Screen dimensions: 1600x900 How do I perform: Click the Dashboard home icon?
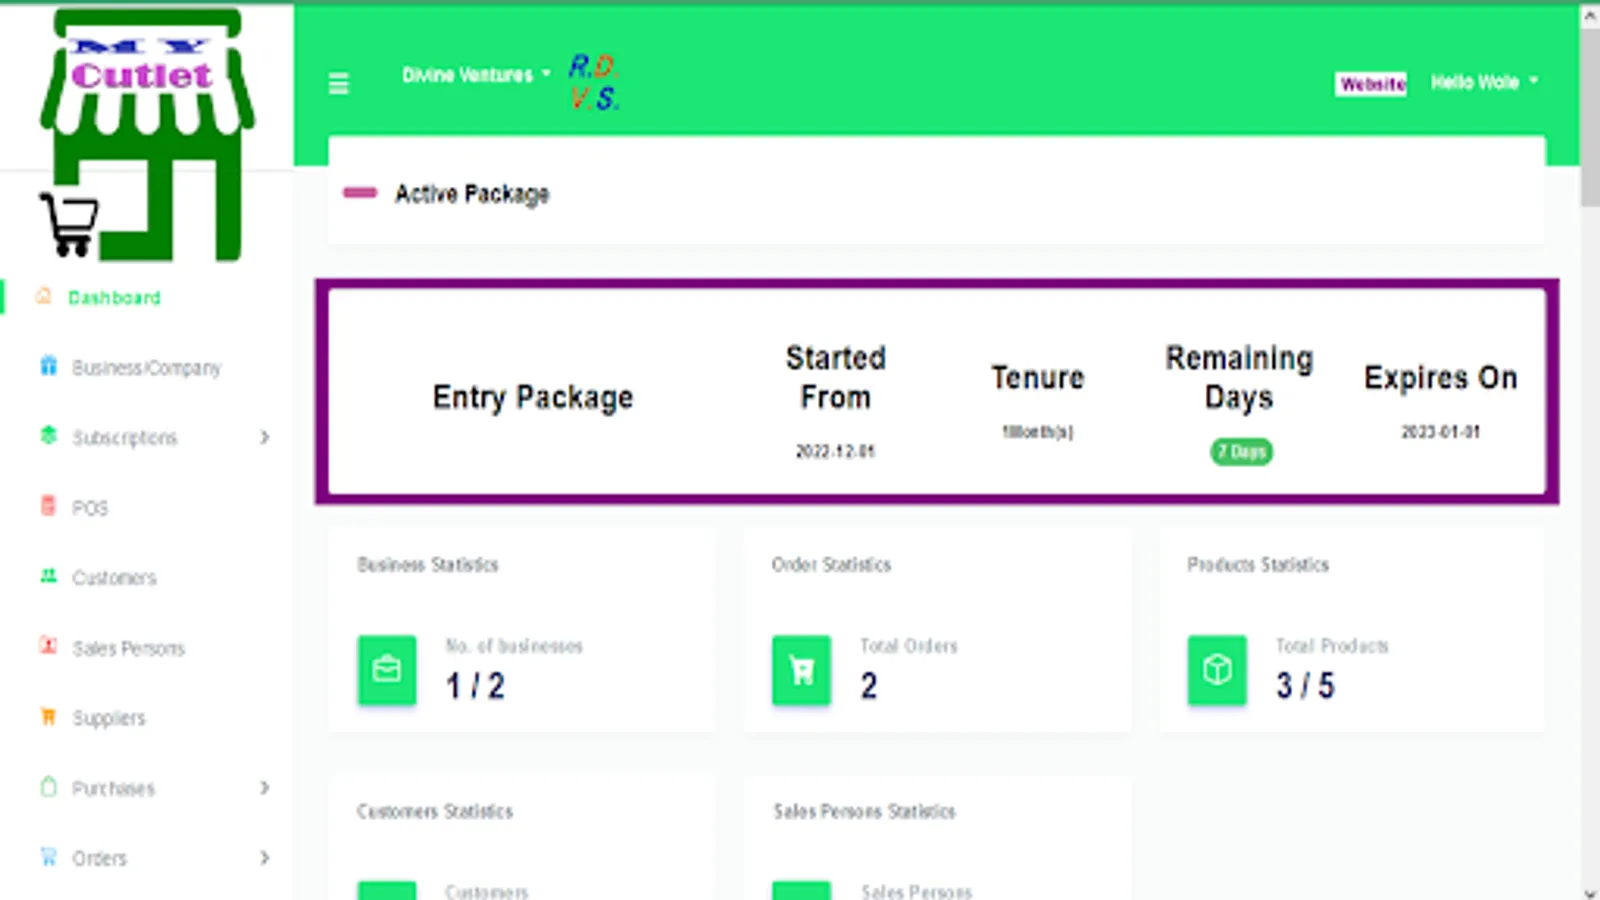pos(43,296)
